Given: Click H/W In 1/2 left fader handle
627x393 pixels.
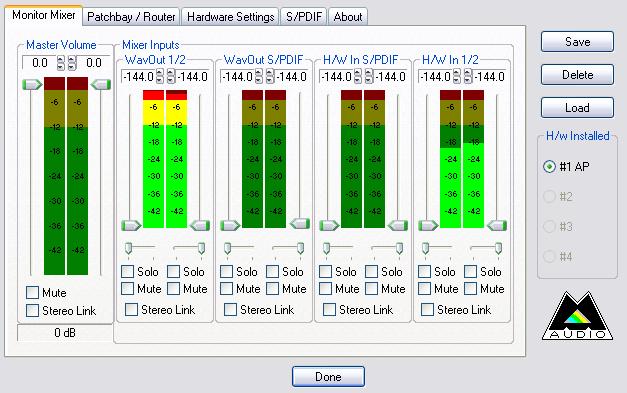Looking at the screenshot, I should (428, 225).
